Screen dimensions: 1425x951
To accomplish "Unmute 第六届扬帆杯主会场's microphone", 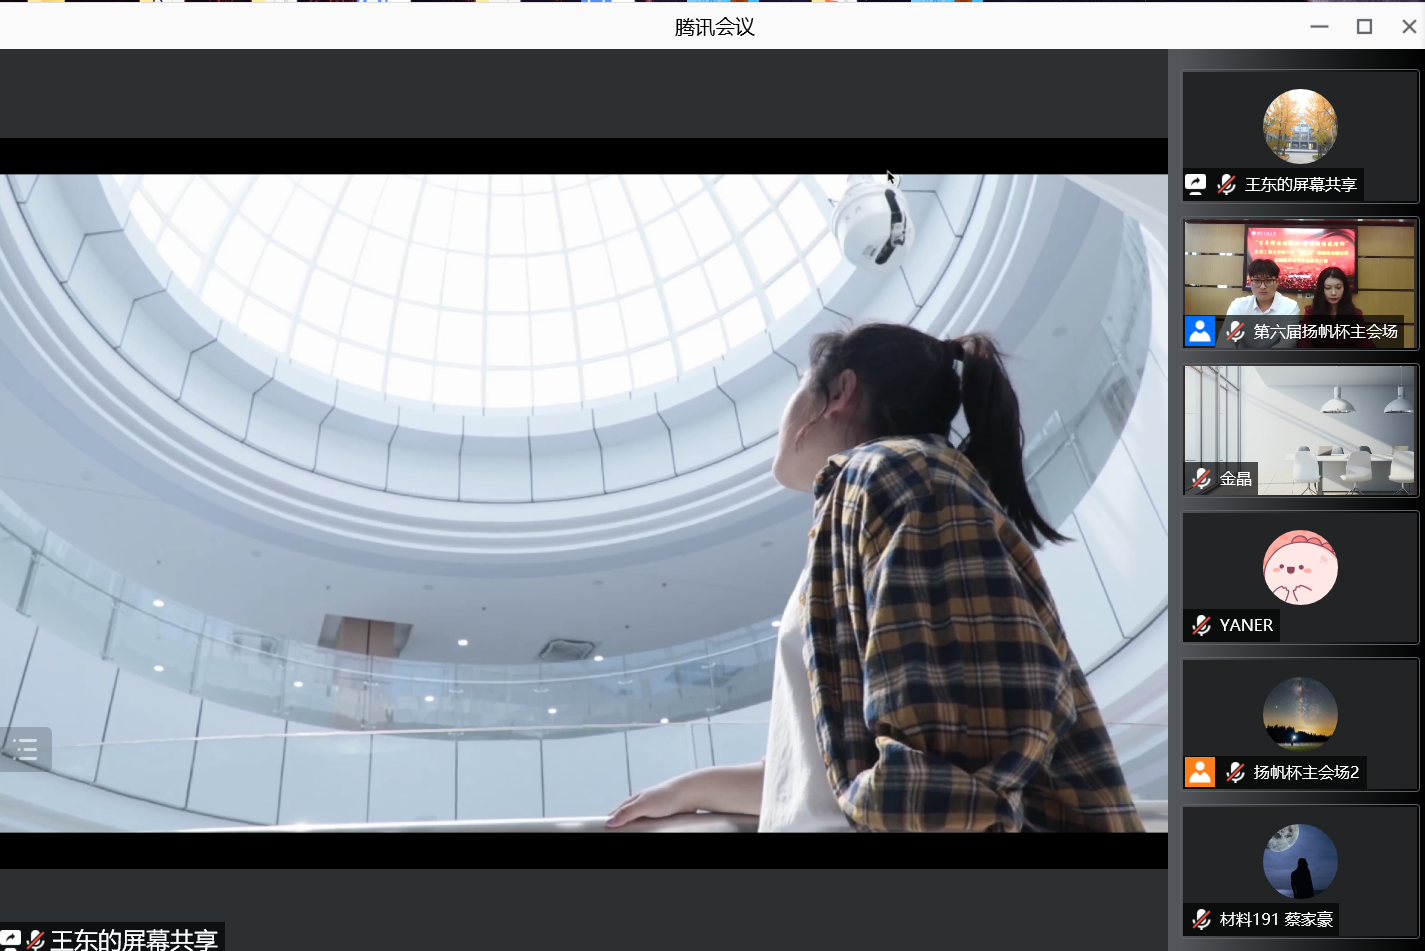I will (x=1234, y=331).
